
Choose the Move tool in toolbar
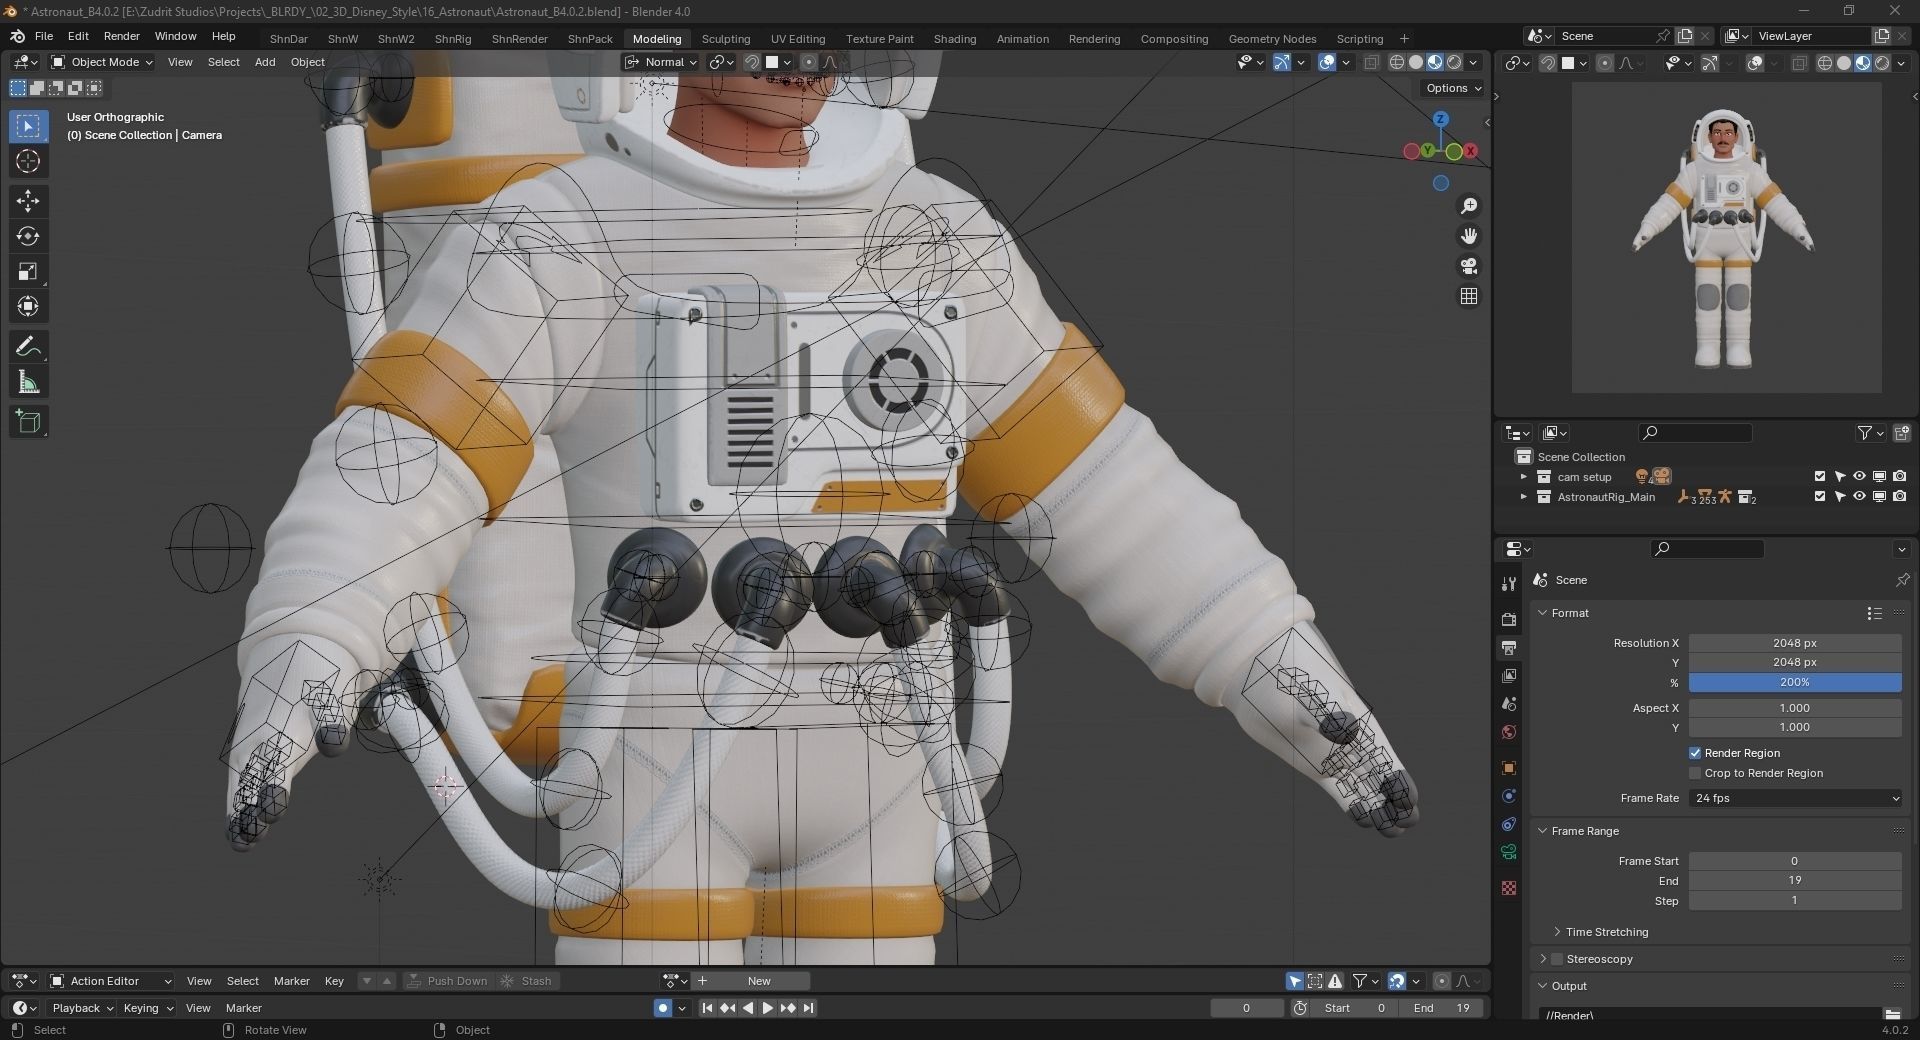(28, 201)
